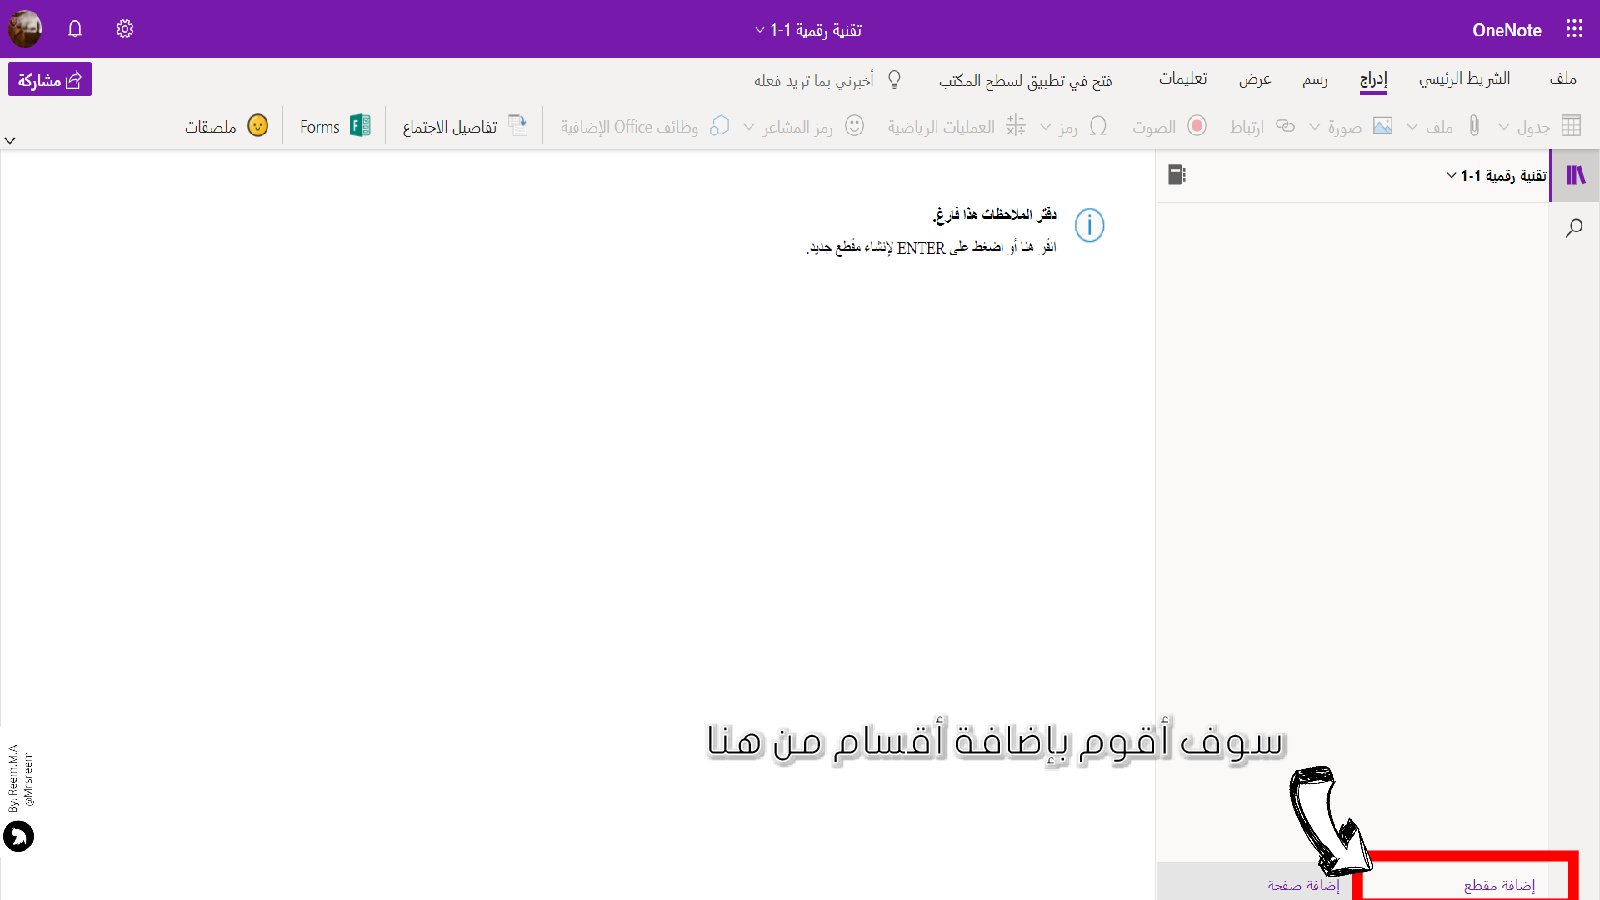Switch to the رسم (Draw) tab

(1314, 80)
